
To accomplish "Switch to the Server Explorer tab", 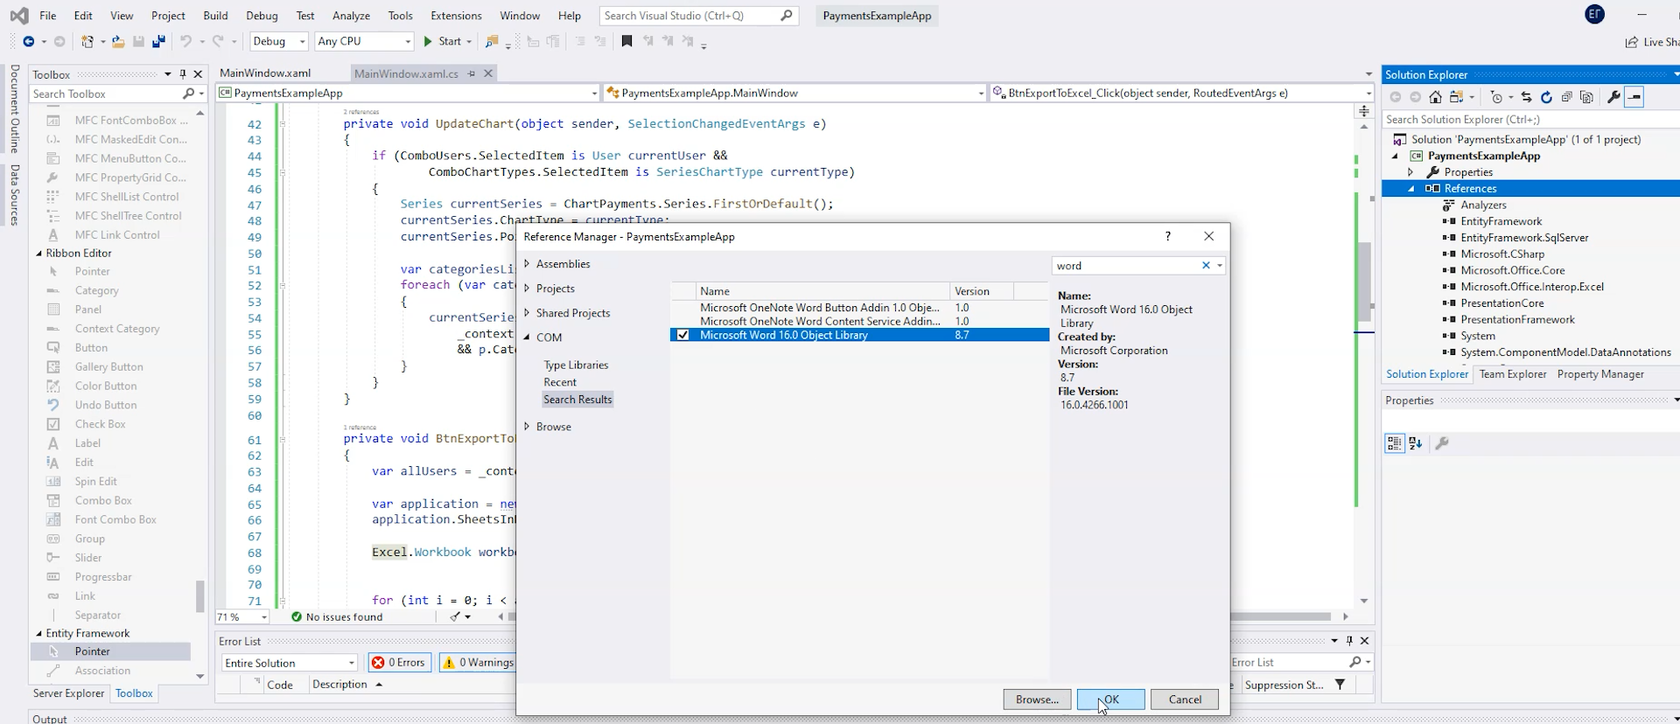I will (x=68, y=693).
